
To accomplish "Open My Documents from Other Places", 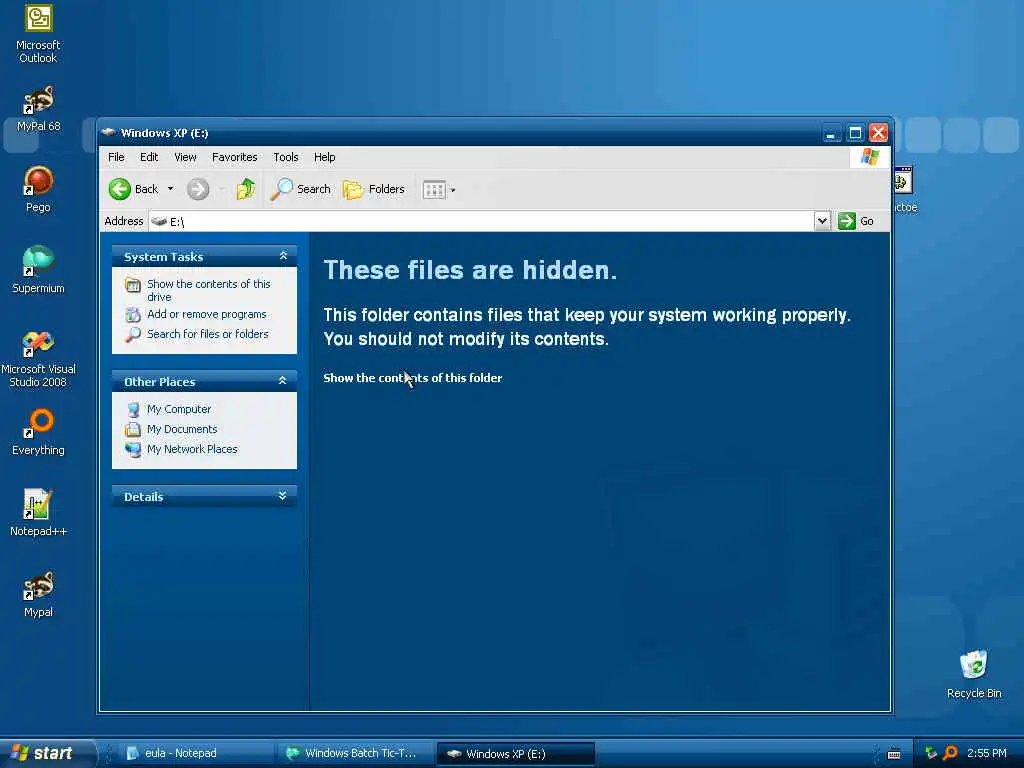I will (x=182, y=429).
